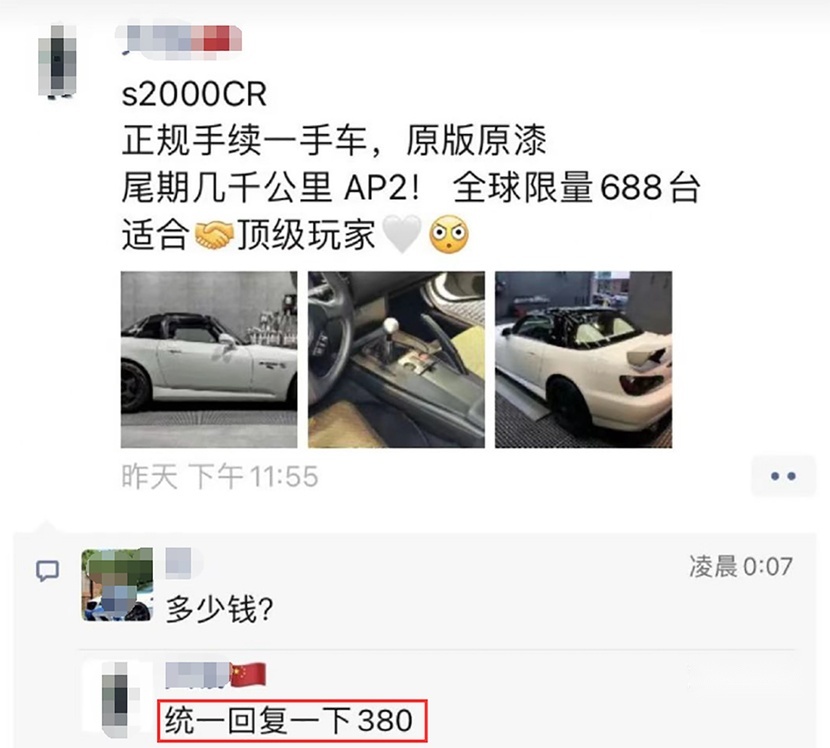Tap the text line 全球限量688台
Image resolution: width=830 pixels, height=748 pixels.
tap(576, 187)
